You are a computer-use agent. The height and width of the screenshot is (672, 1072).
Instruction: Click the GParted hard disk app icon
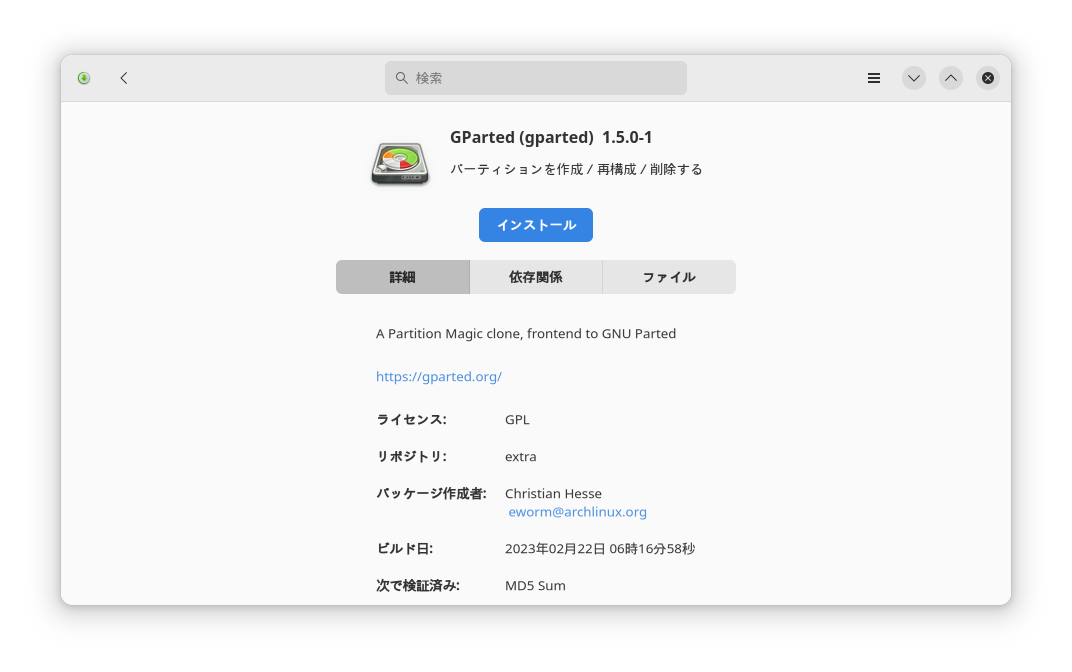[x=400, y=163]
